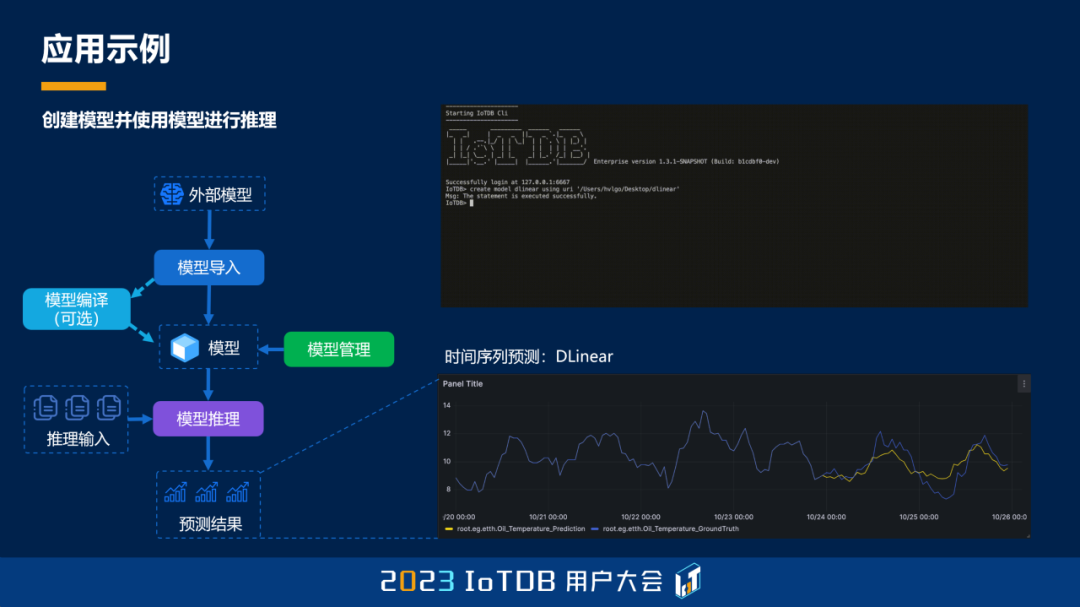Click the green 模型管理 button
The height and width of the screenshot is (607, 1080).
tap(340, 350)
